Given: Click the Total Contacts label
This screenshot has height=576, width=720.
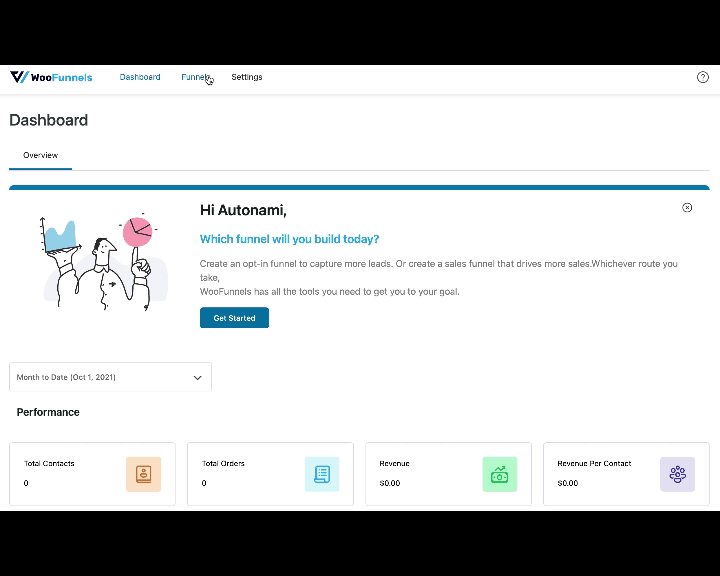Looking at the screenshot, I should [x=49, y=463].
